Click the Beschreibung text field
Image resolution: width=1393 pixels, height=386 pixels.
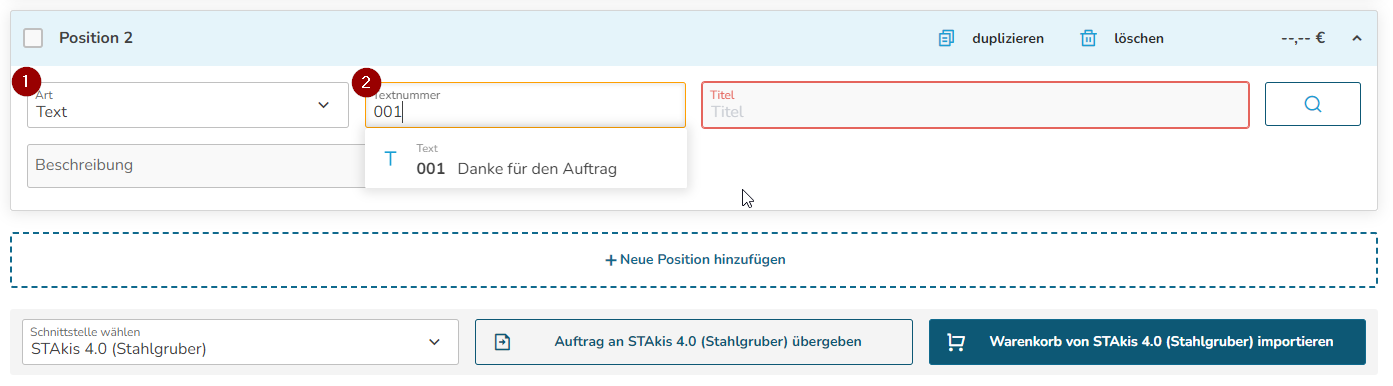[196, 166]
